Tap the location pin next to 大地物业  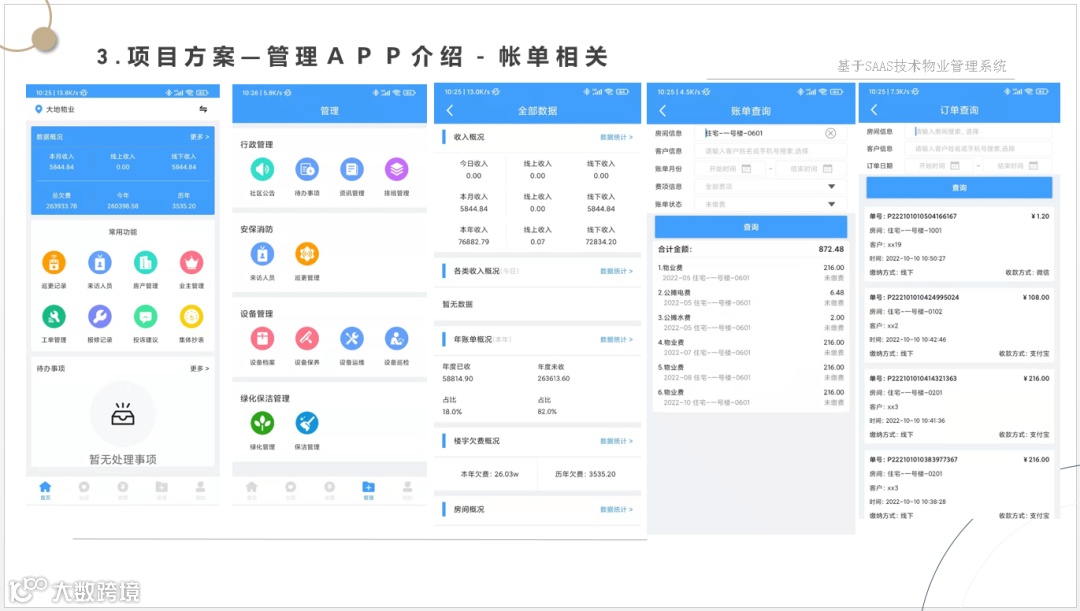[x=39, y=109]
